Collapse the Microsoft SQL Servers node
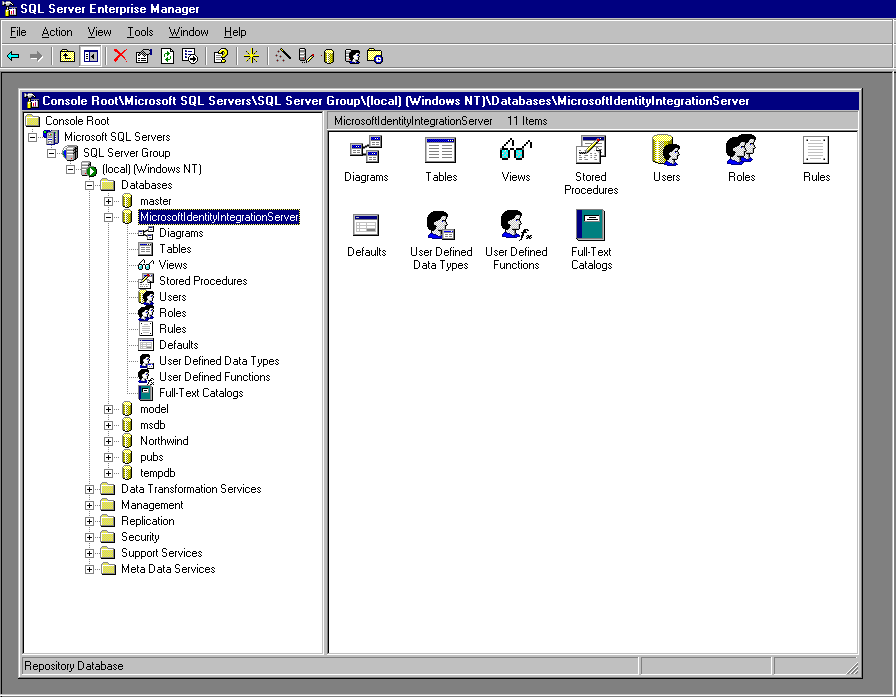This screenshot has height=697, width=896. tap(33, 137)
